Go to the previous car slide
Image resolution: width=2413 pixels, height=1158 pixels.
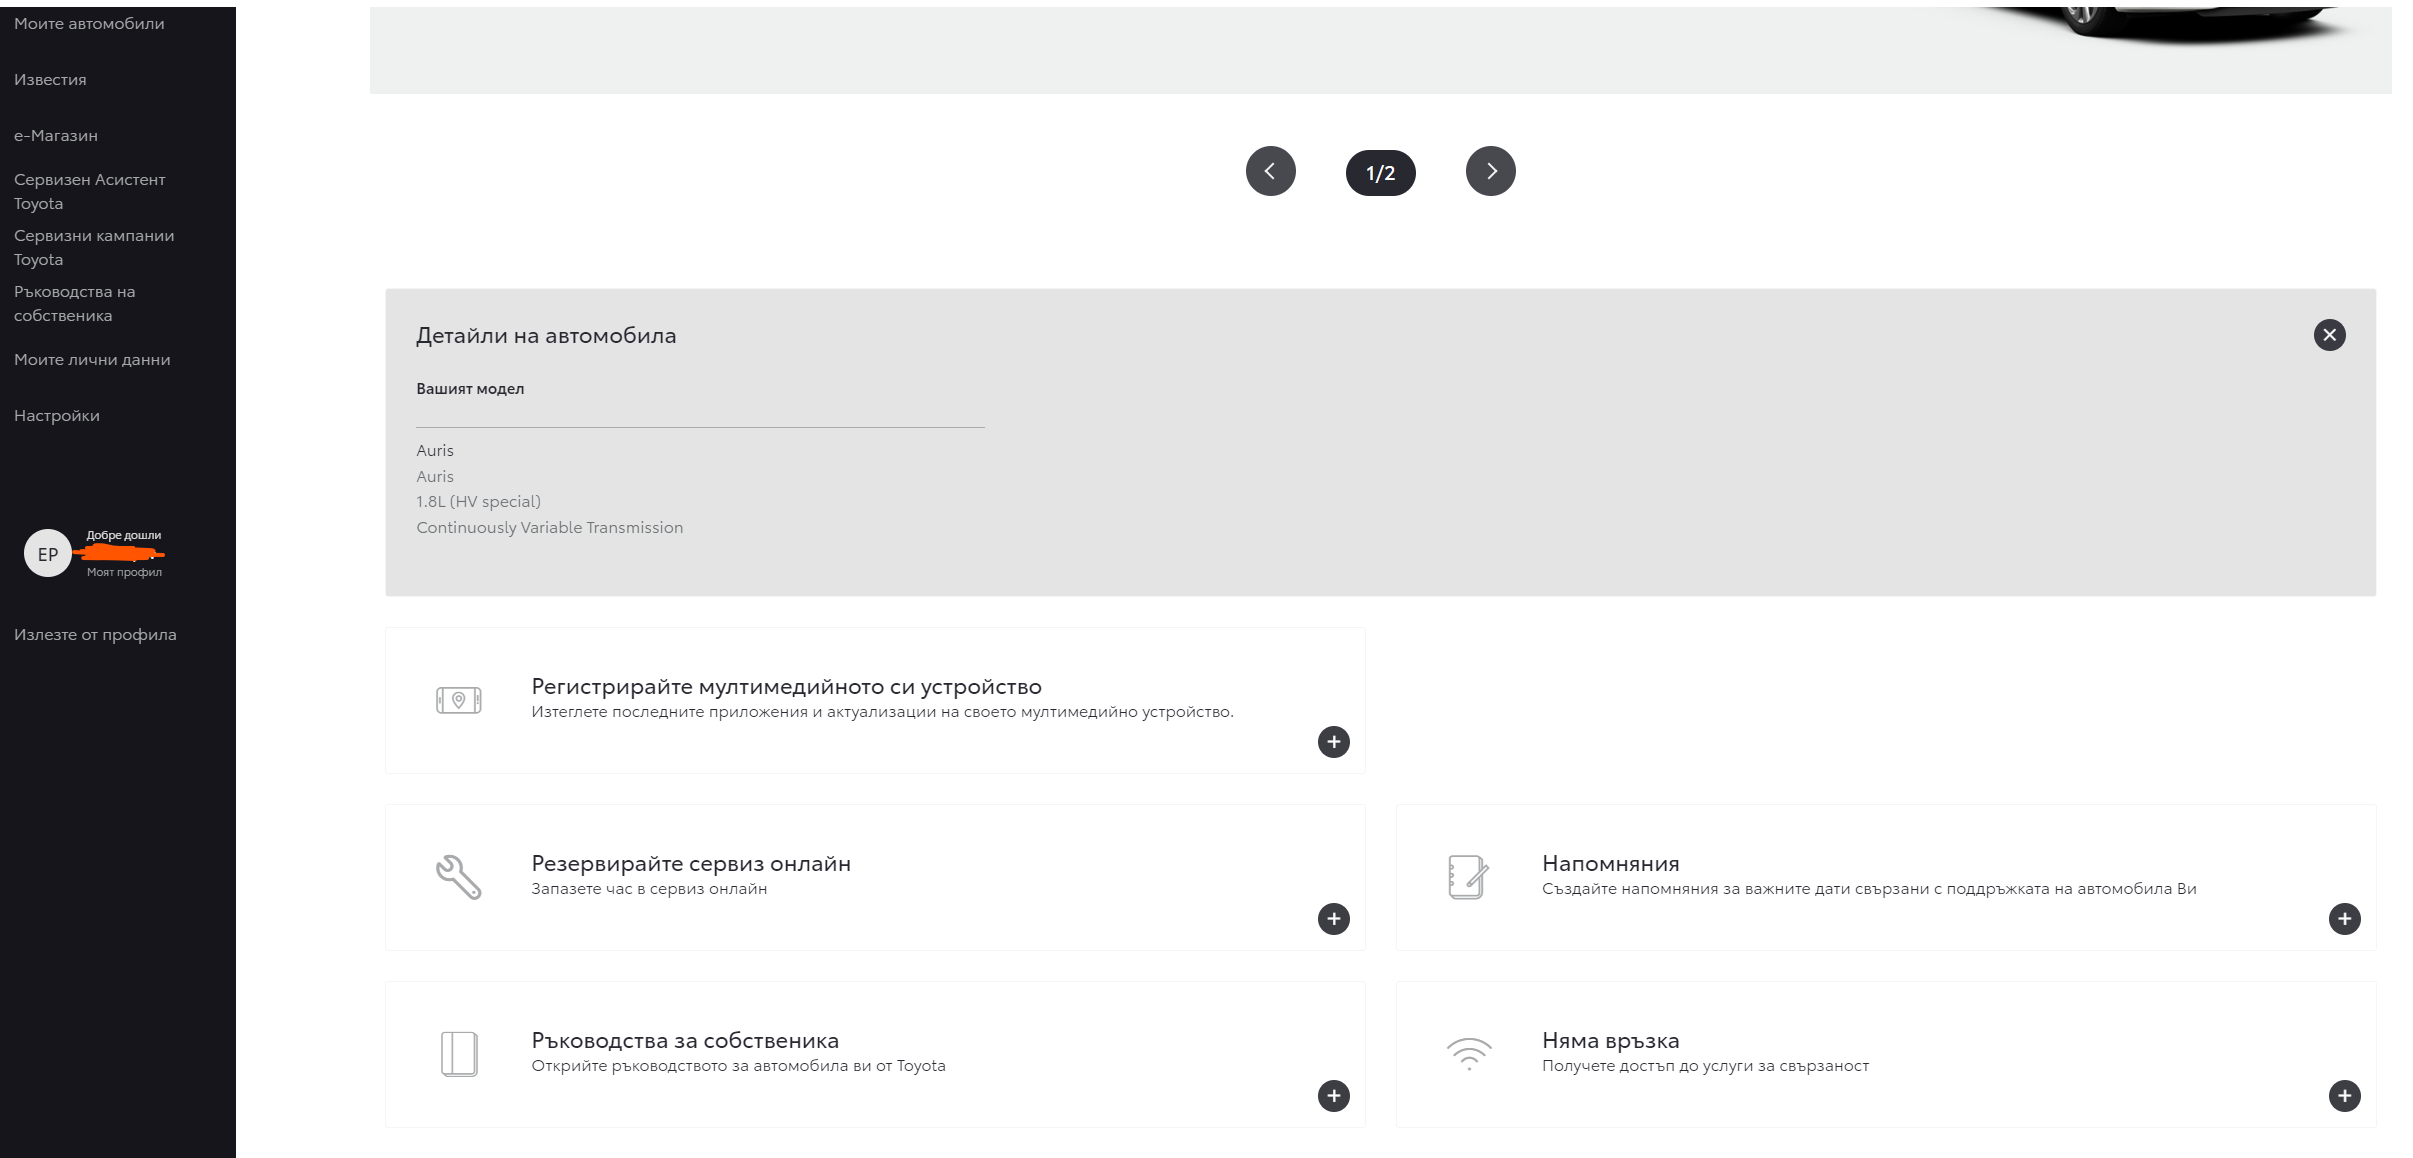1271,171
